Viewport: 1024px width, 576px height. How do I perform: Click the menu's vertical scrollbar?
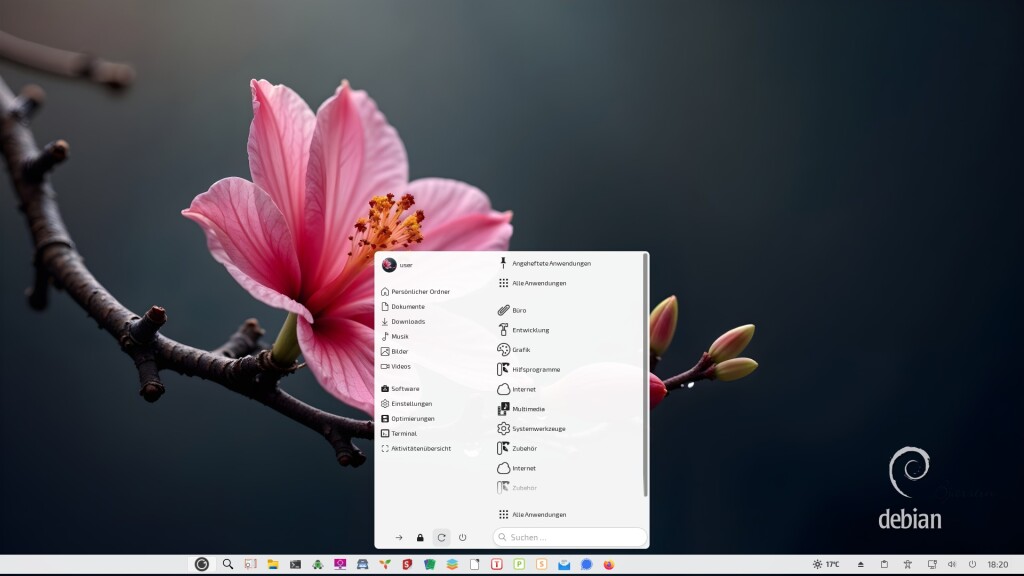[x=645, y=376]
